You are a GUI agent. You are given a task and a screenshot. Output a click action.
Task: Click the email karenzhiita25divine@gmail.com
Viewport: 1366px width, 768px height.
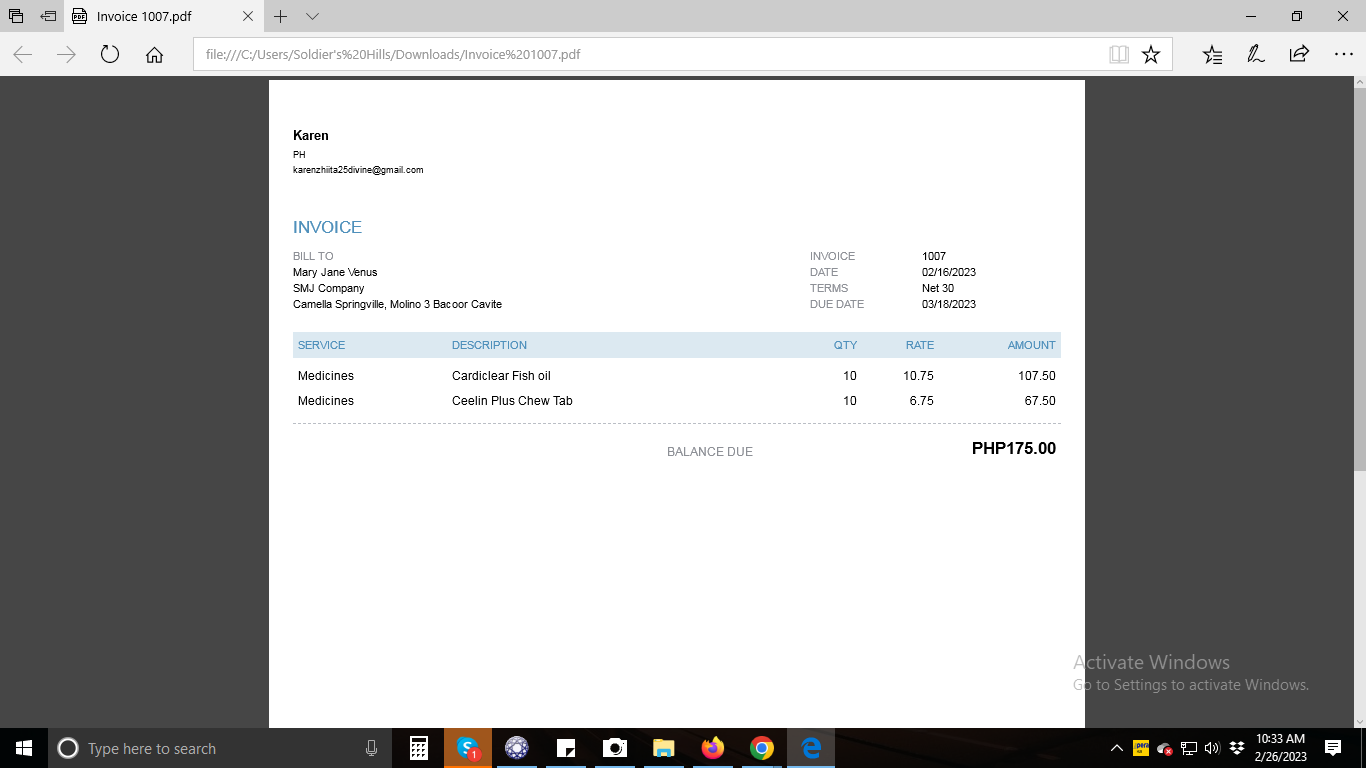358,170
